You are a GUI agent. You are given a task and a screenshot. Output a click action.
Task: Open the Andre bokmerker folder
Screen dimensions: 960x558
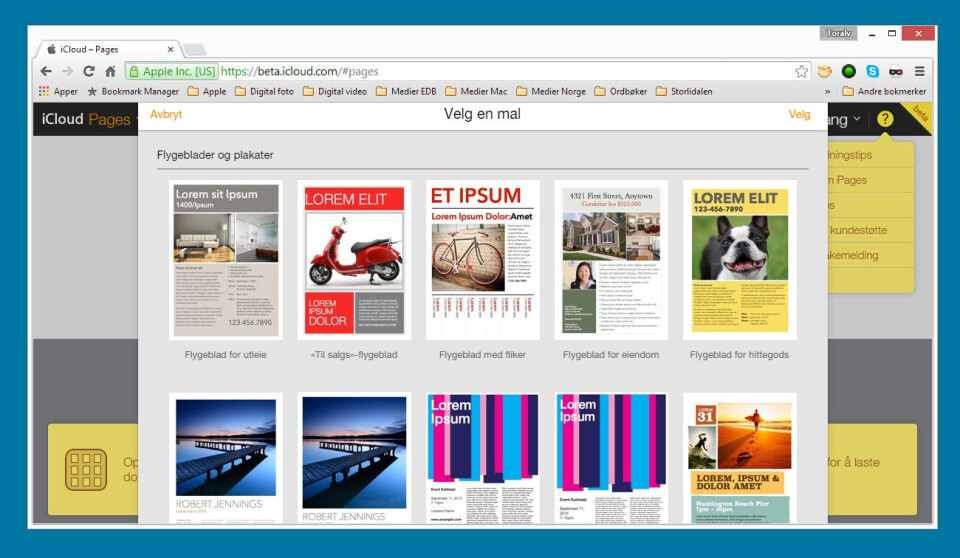(x=883, y=91)
